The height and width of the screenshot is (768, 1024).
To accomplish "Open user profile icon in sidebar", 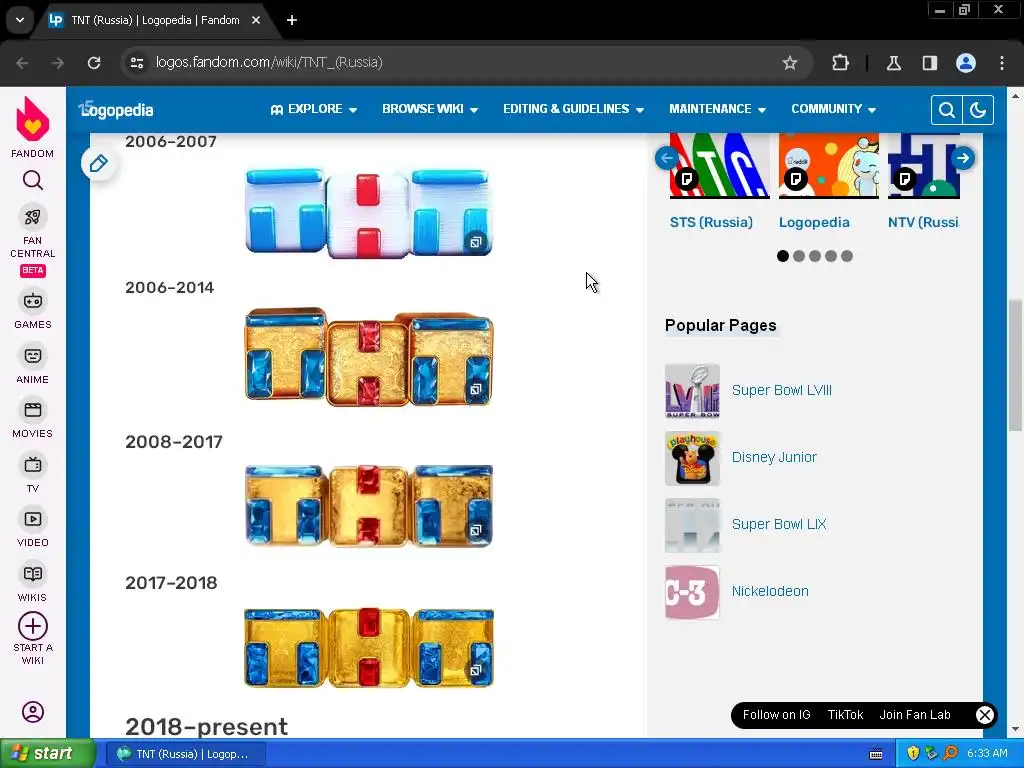I will coord(33,712).
